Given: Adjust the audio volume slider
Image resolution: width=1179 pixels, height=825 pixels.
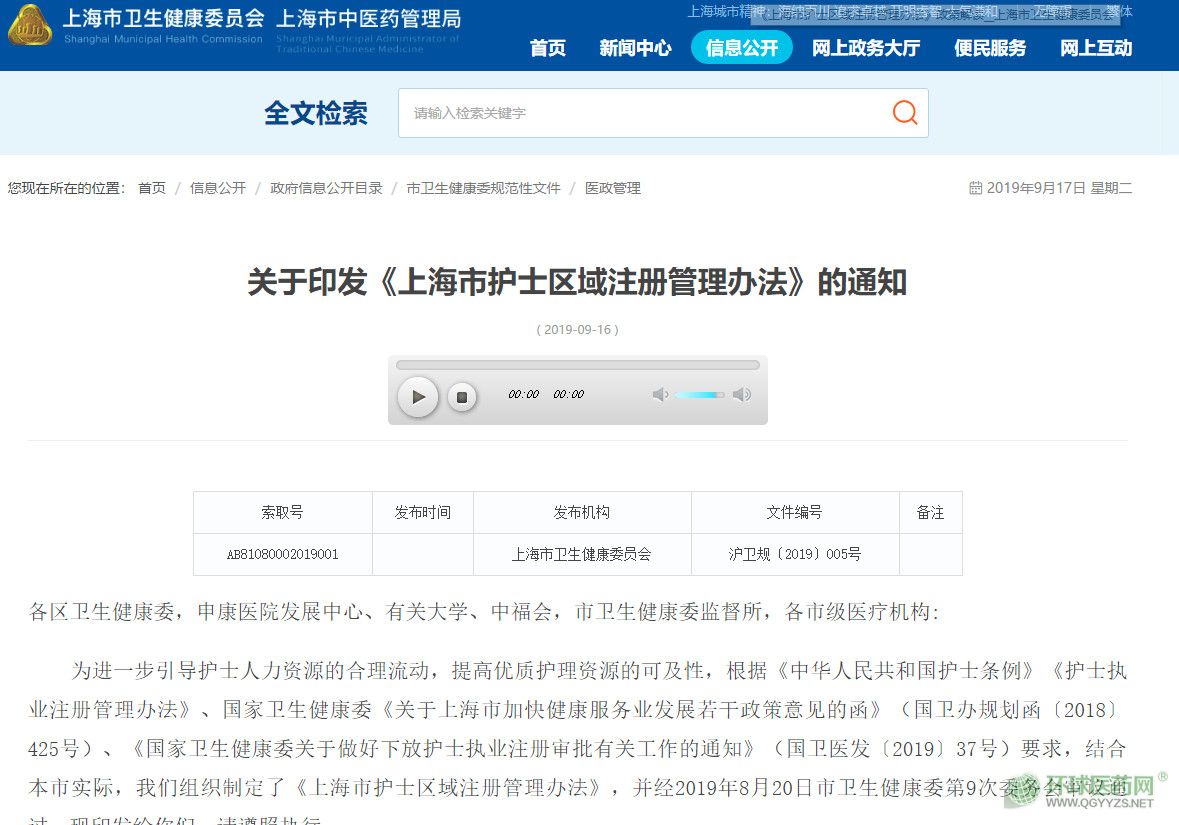Looking at the screenshot, I should [x=699, y=395].
